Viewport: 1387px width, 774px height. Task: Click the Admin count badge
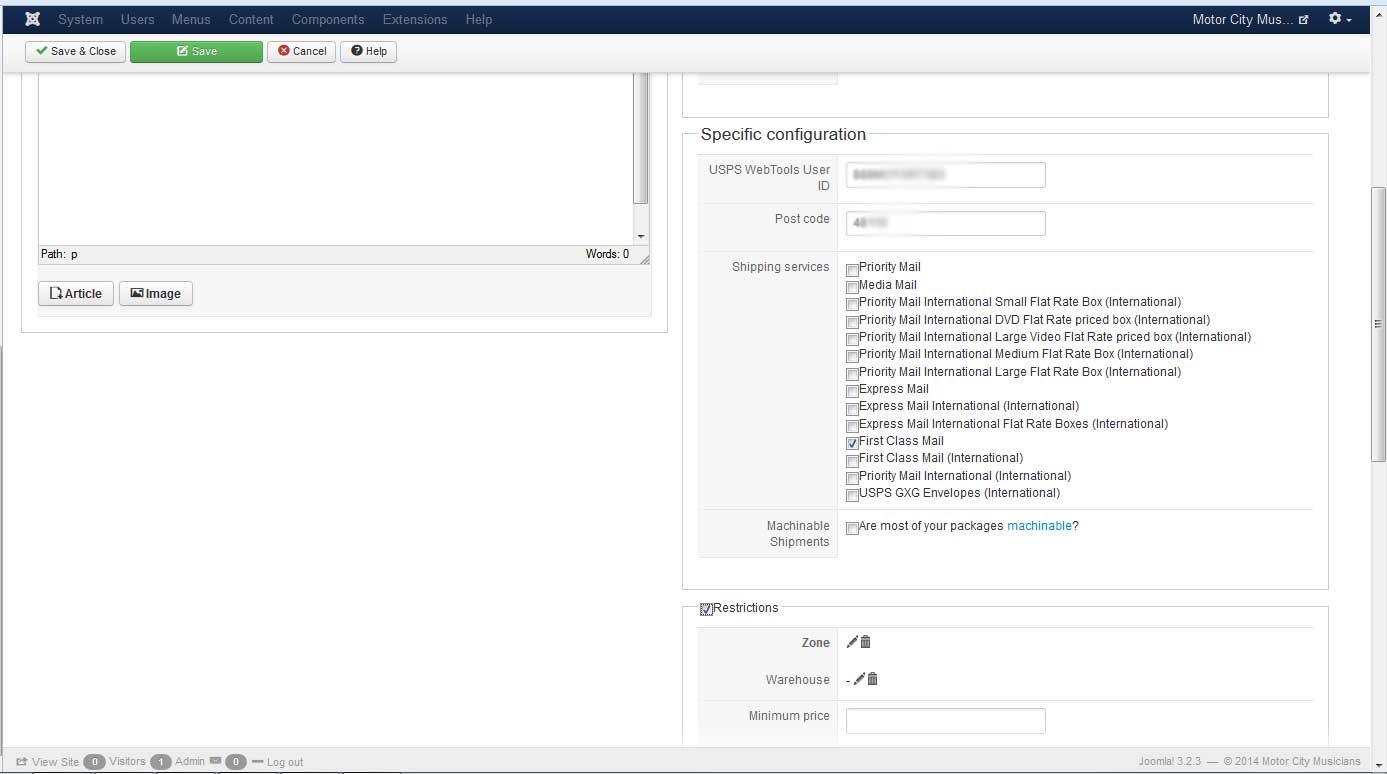161,762
